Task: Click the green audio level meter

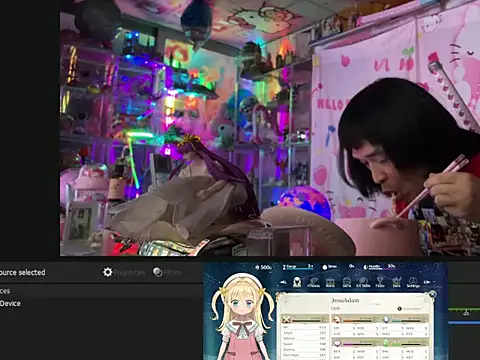Action: [x=464, y=310]
